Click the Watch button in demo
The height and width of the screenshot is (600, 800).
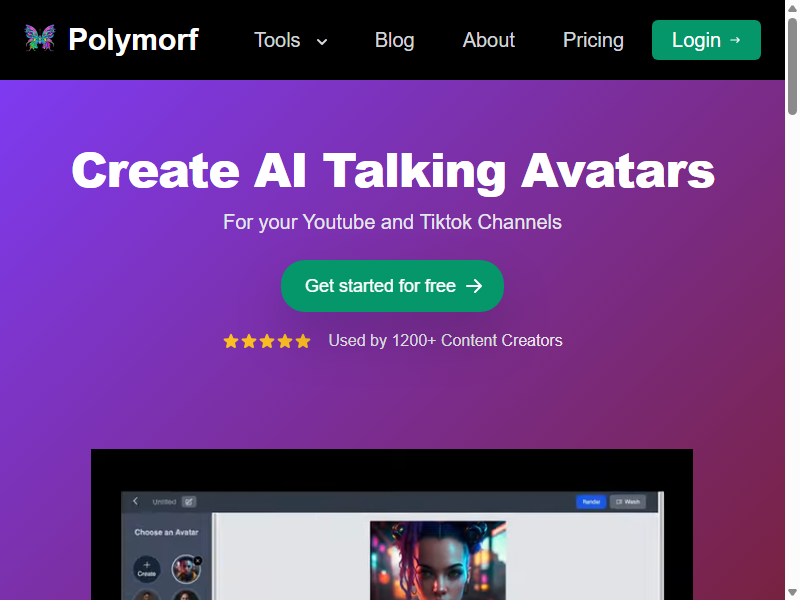tap(628, 502)
